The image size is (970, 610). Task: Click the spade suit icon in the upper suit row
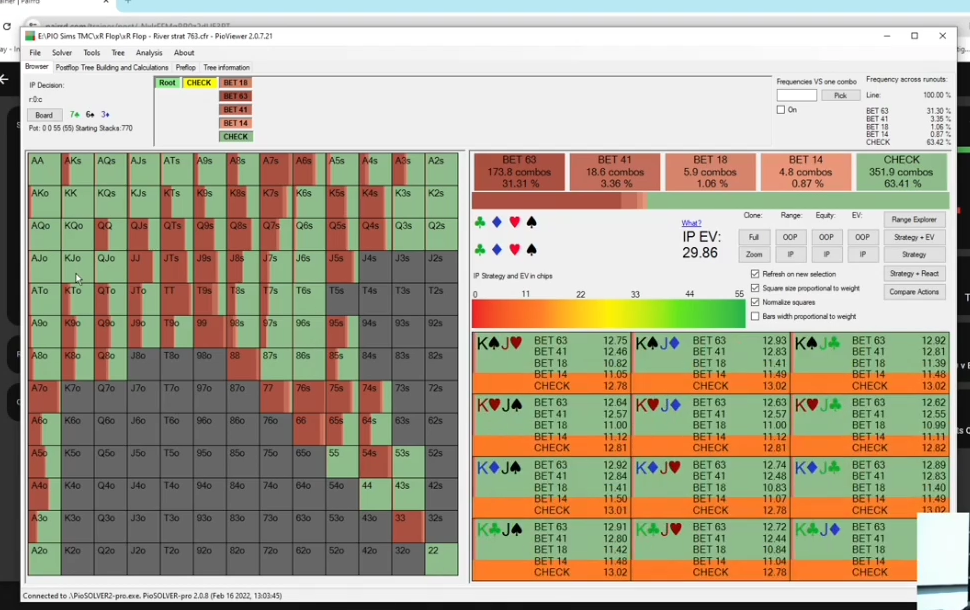(531, 222)
